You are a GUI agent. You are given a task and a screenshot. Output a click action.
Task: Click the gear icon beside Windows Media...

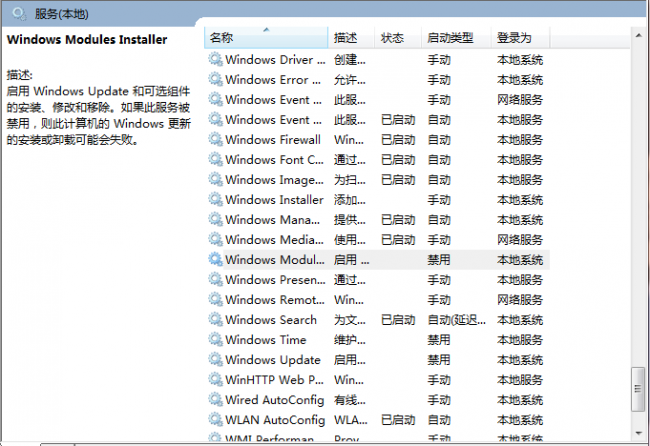tap(215, 239)
